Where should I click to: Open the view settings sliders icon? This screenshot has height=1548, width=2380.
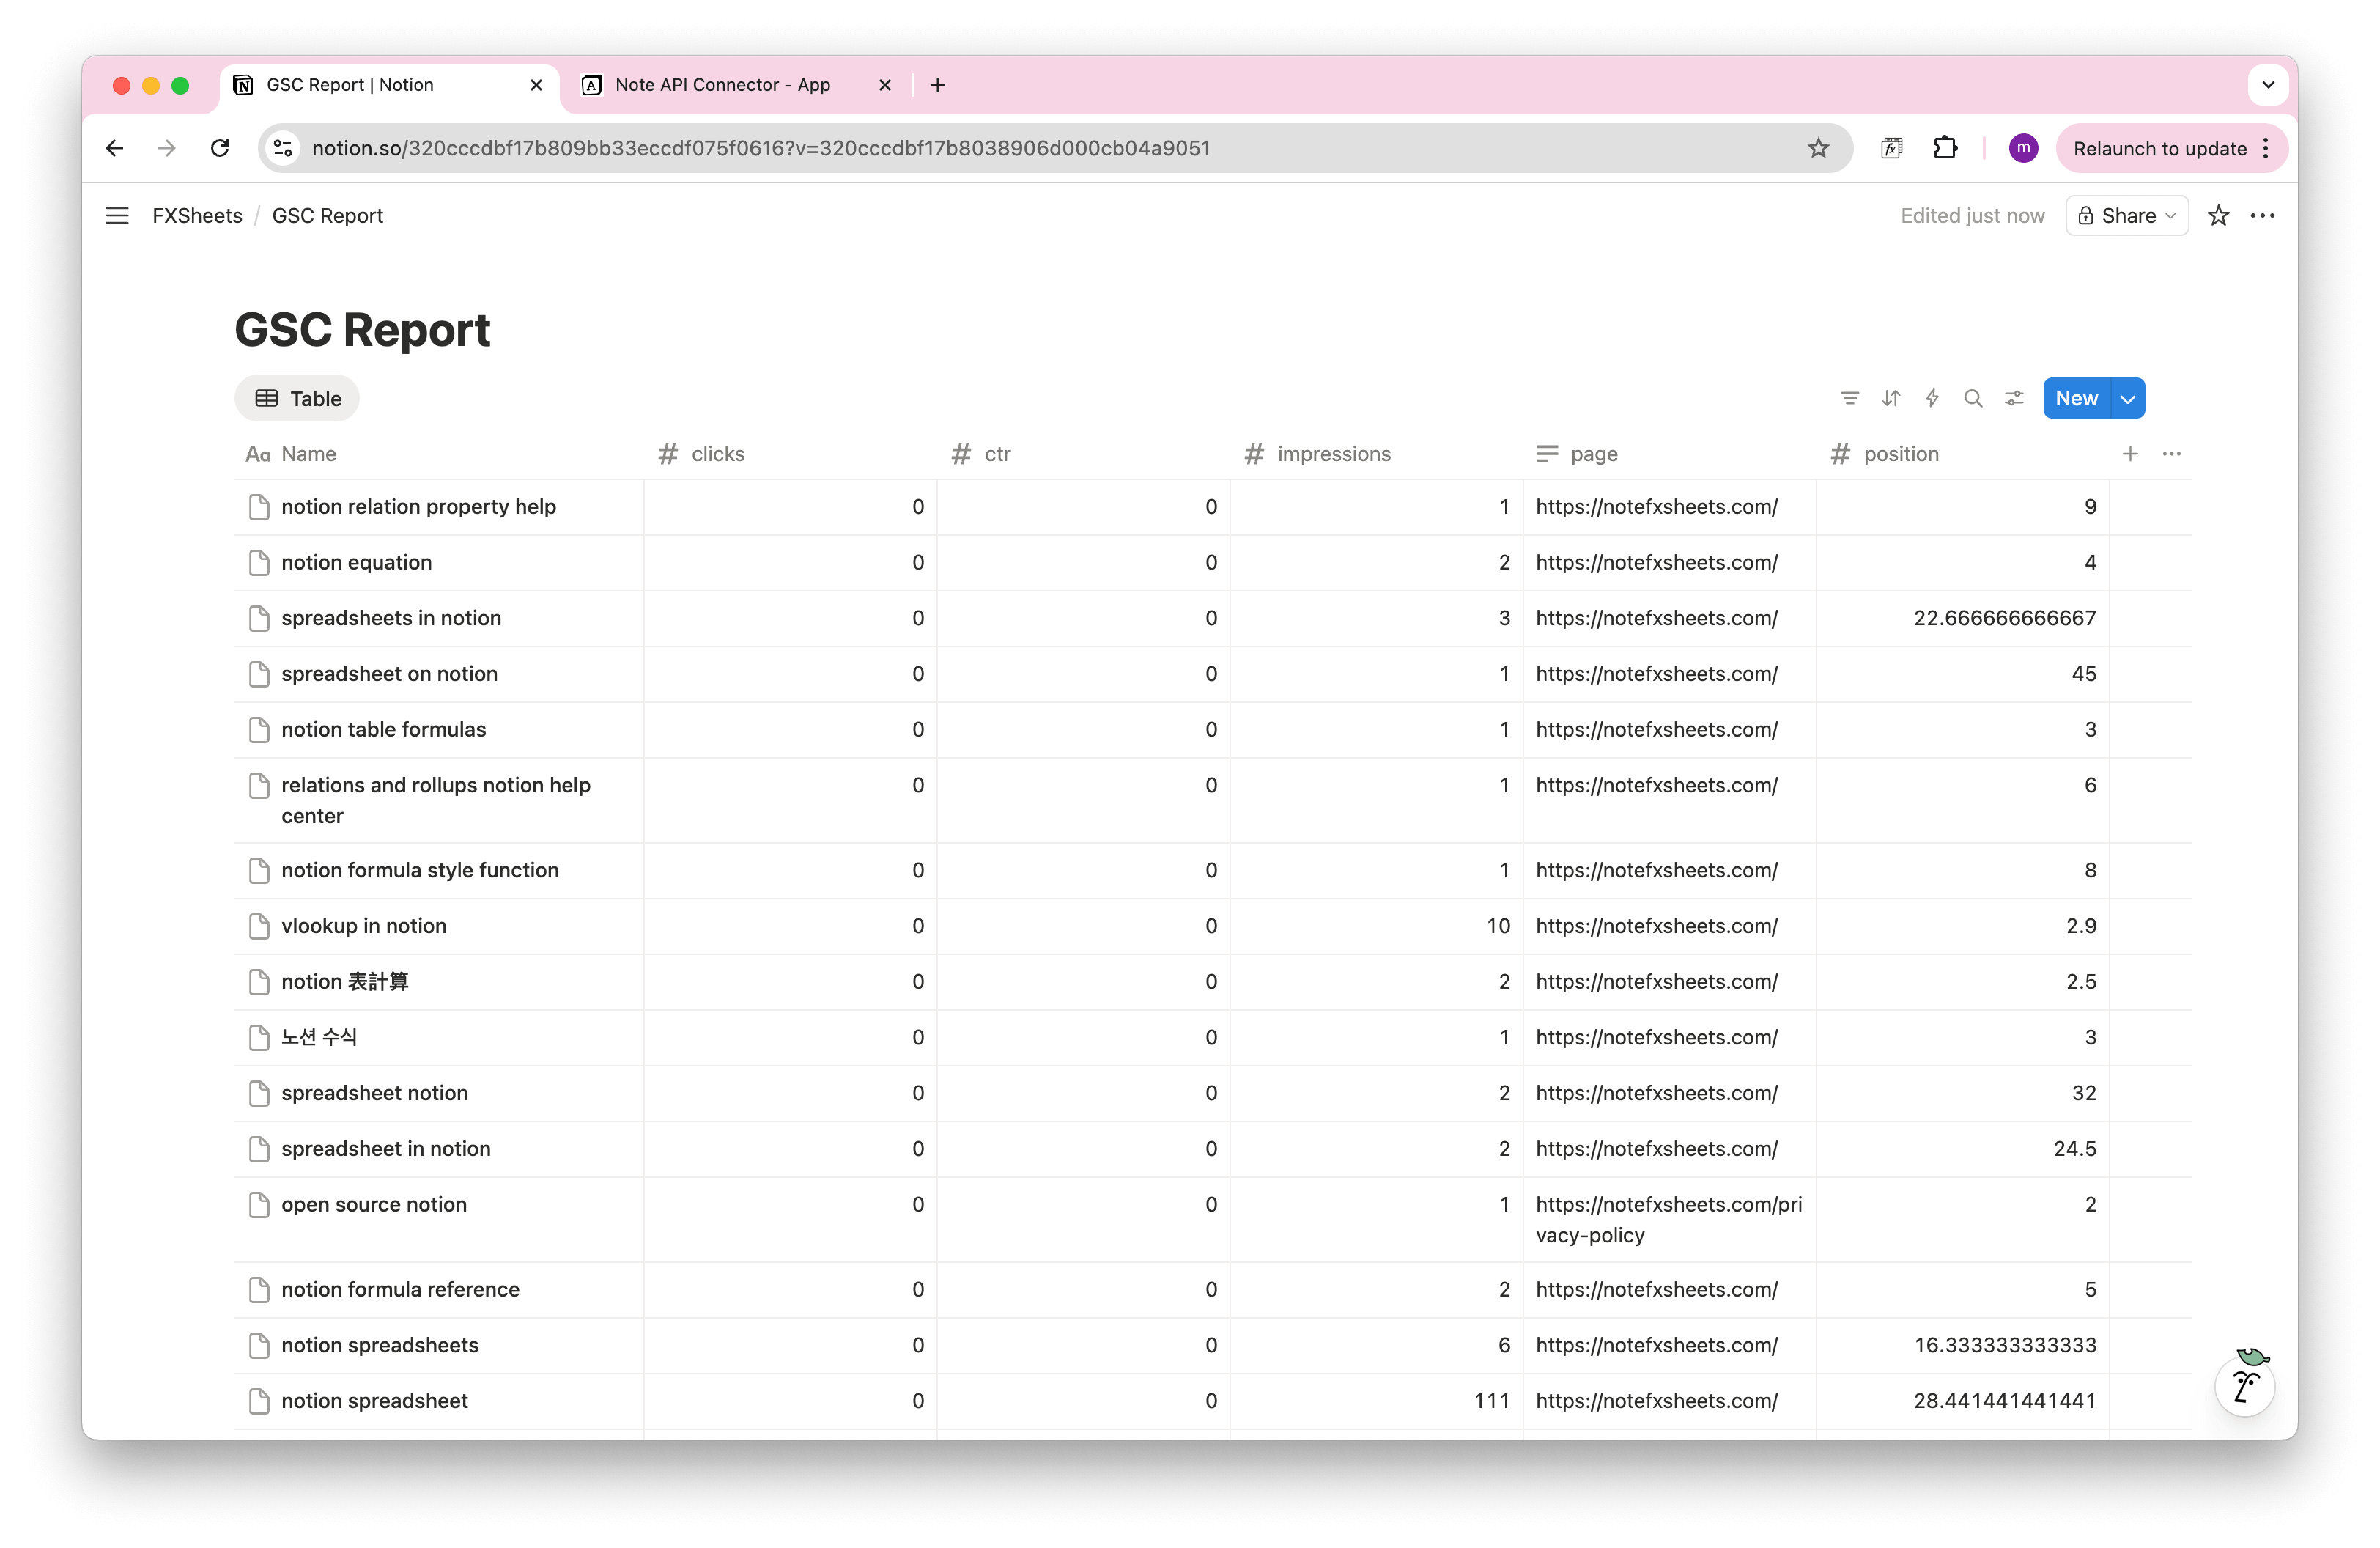tap(2014, 397)
